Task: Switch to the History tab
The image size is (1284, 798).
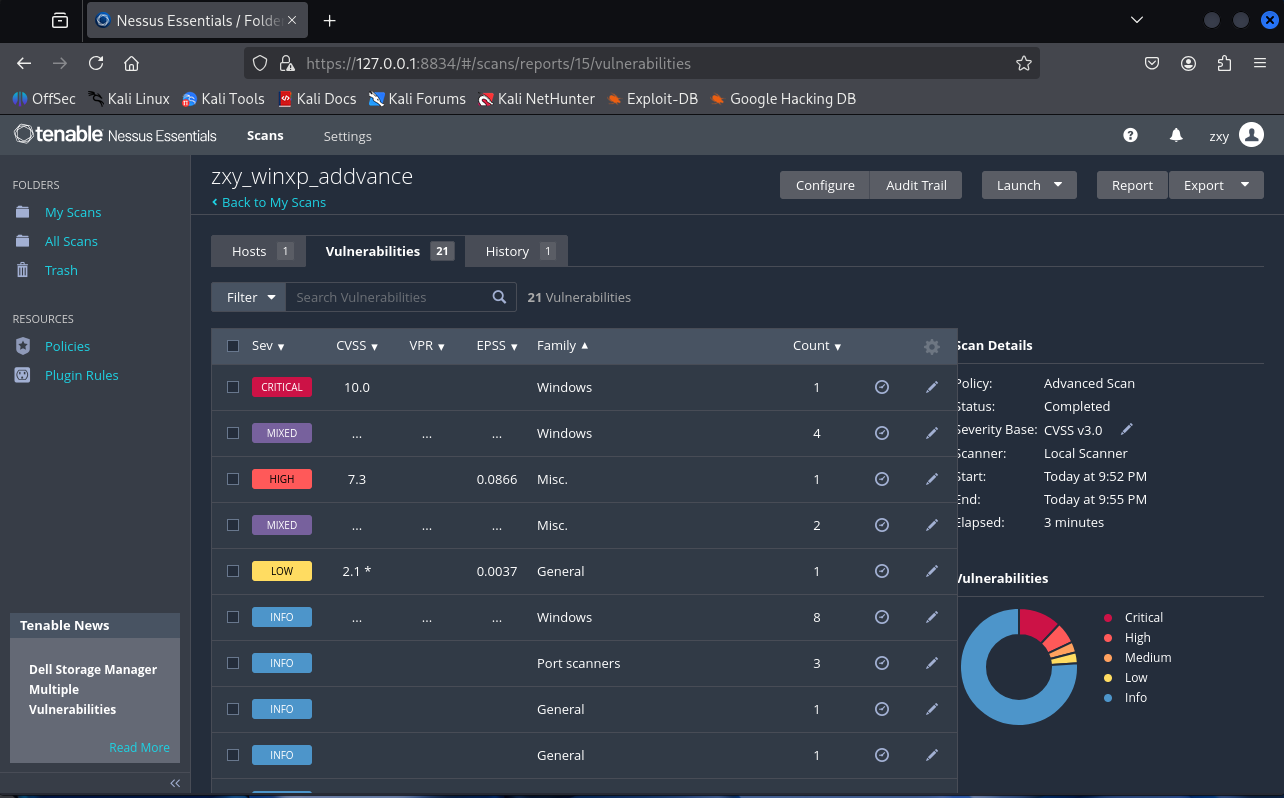Action: pos(517,251)
